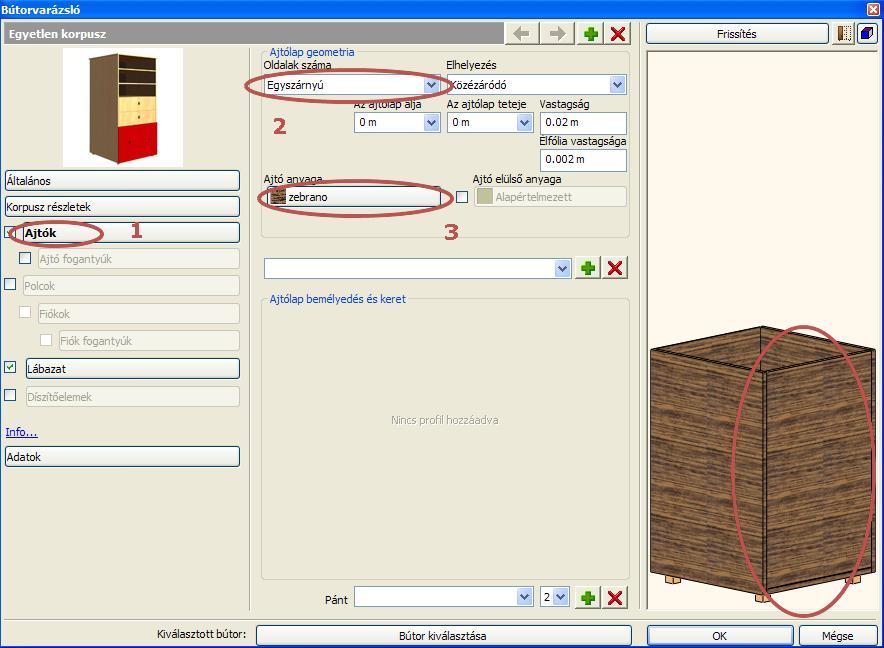Open the Lábazat section

[x=132, y=369]
